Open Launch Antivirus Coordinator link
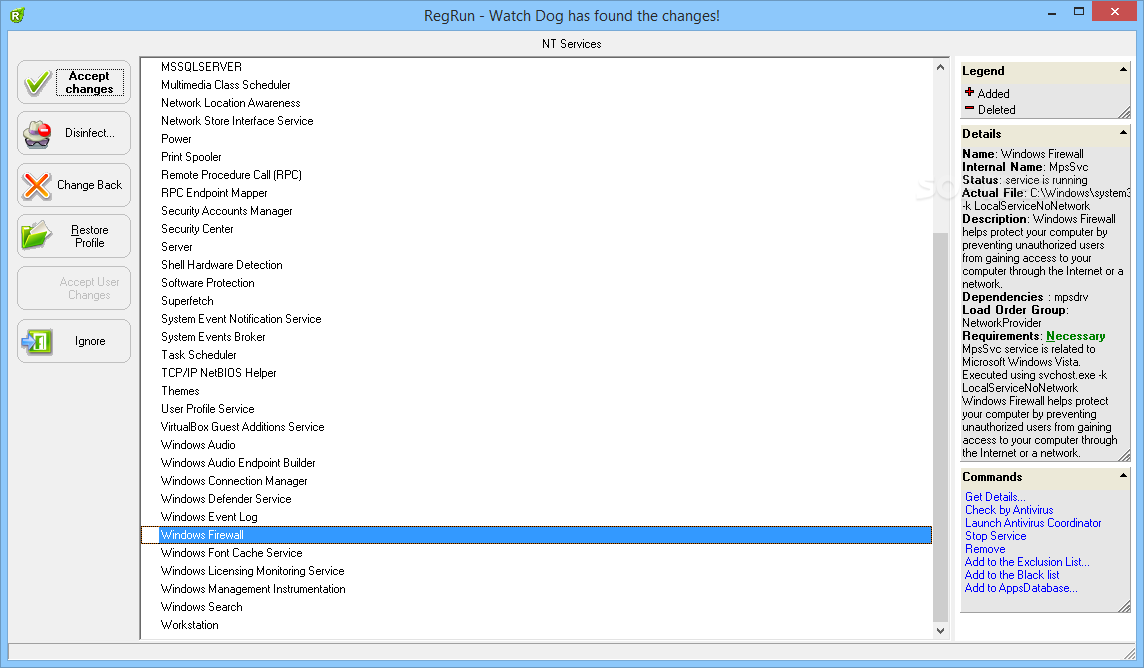The width and height of the screenshot is (1144, 668). coord(1033,523)
